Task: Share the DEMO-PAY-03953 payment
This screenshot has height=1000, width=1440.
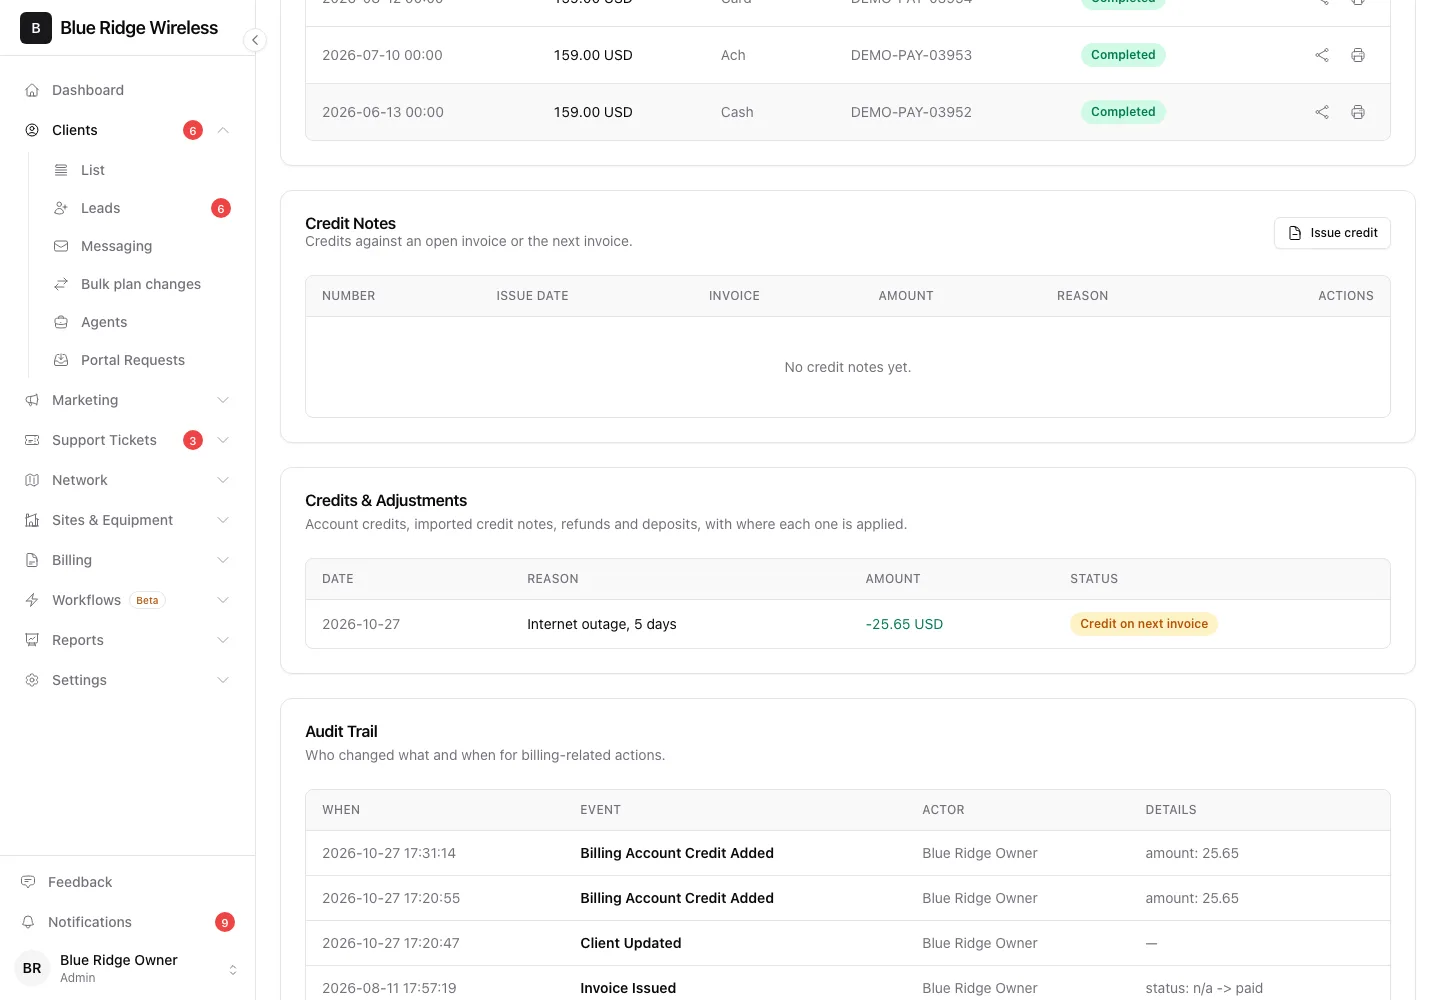Action: 1322,55
